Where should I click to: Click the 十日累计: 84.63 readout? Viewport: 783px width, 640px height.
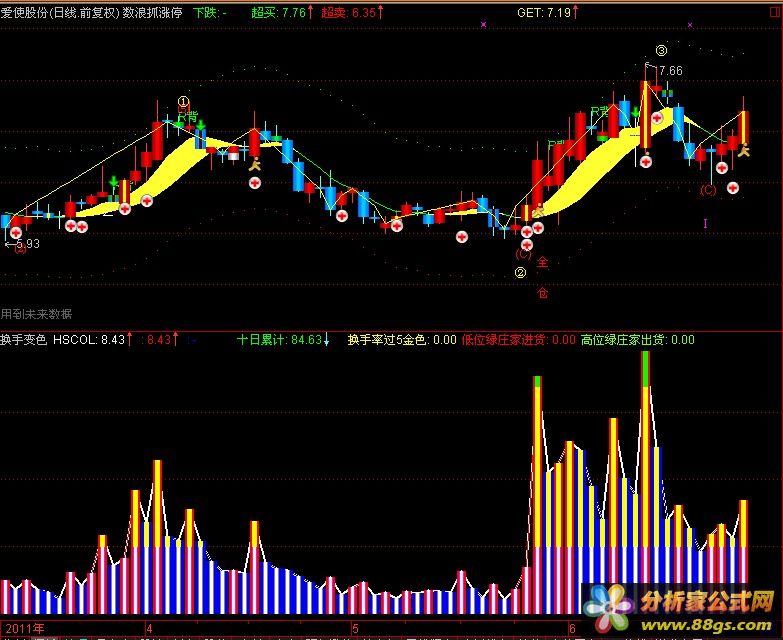(283, 340)
